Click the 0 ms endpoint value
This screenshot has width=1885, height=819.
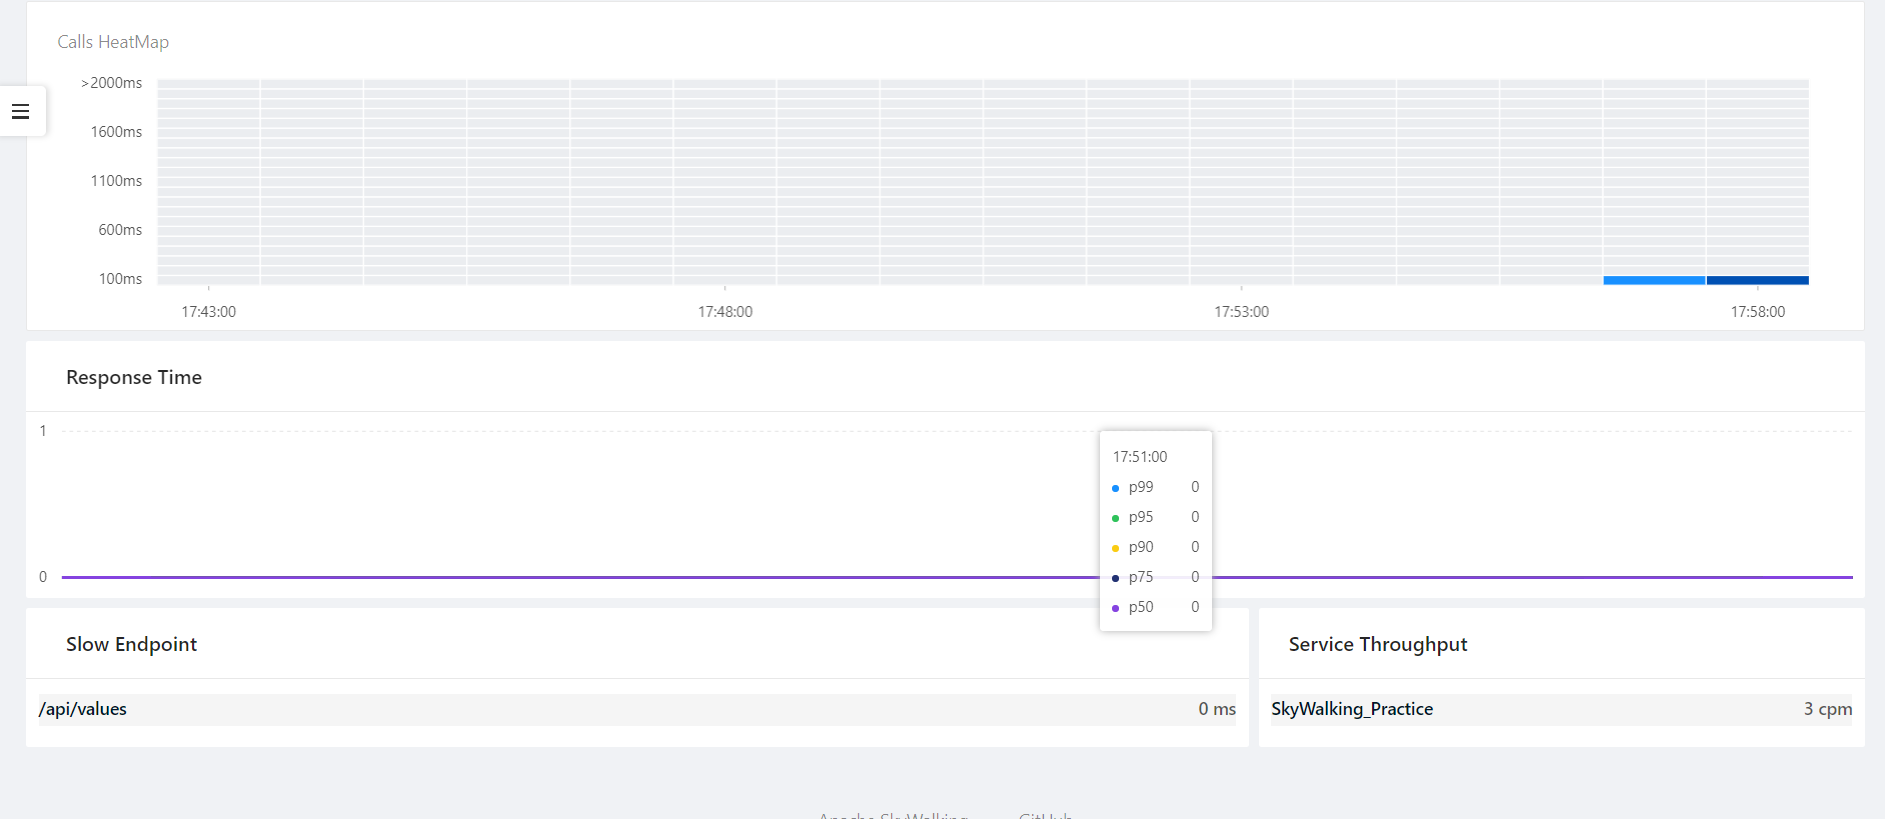(1217, 709)
